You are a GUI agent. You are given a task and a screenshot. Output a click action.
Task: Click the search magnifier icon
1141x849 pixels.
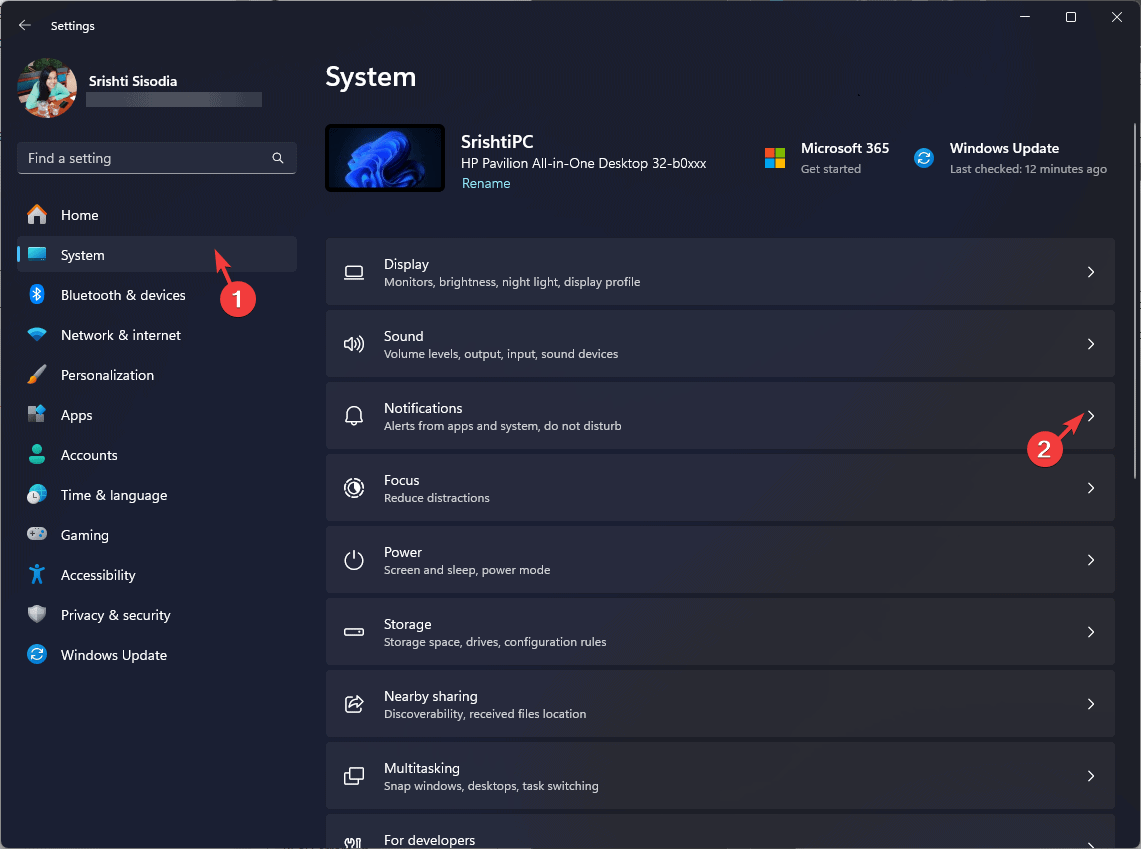[278, 158]
